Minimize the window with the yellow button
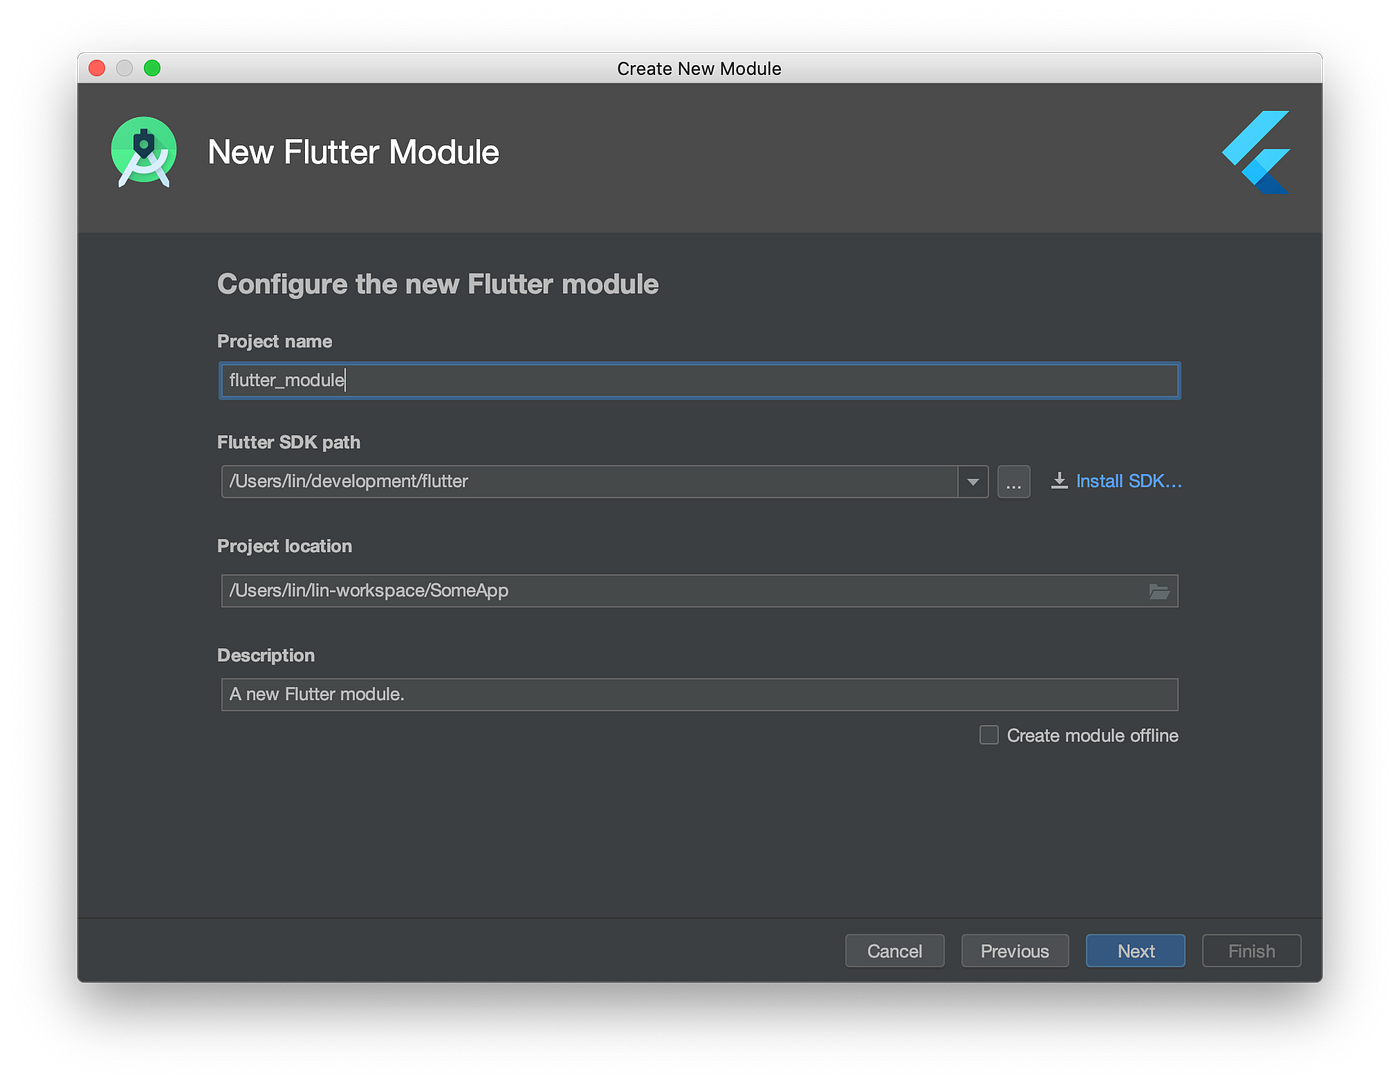The width and height of the screenshot is (1400, 1085). point(124,67)
